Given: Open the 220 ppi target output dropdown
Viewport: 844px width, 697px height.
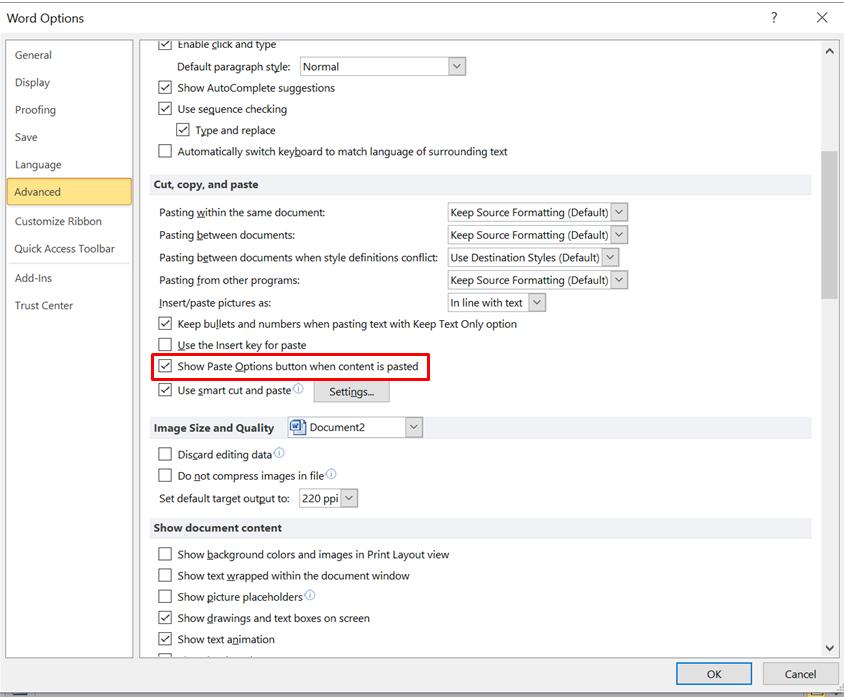Looking at the screenshot, I should coord(349,498).
